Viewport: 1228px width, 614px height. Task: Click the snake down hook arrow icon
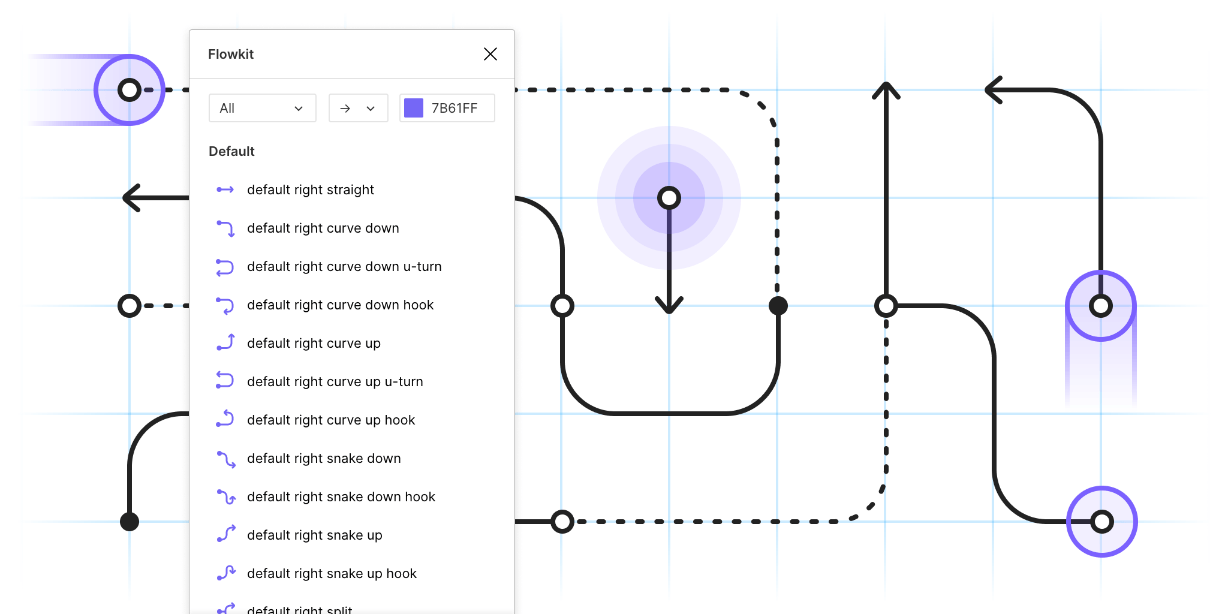[225, 497]
